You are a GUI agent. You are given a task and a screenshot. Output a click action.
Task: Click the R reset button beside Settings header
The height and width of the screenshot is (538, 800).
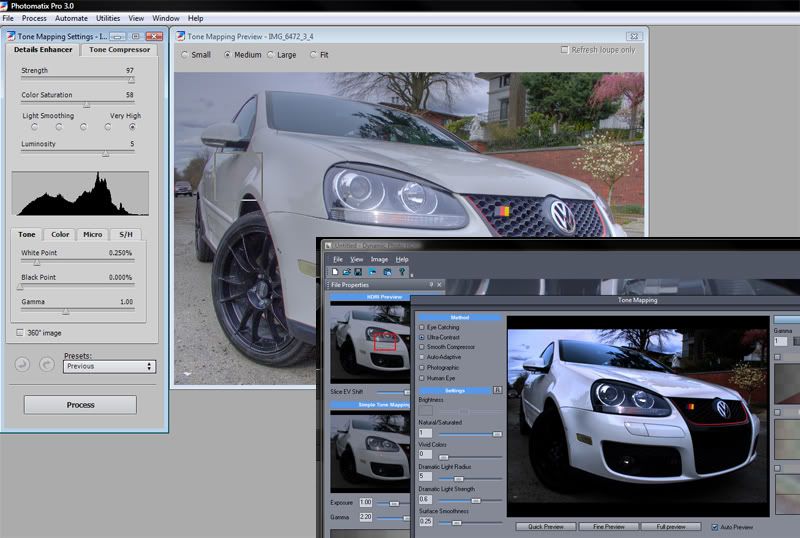coord(497,390)
